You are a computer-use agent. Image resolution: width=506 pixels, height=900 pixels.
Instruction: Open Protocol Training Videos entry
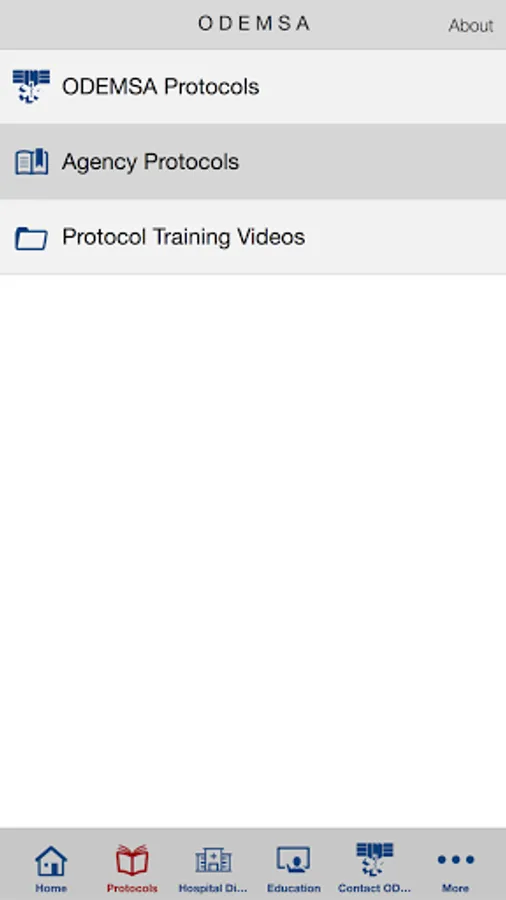253,236
